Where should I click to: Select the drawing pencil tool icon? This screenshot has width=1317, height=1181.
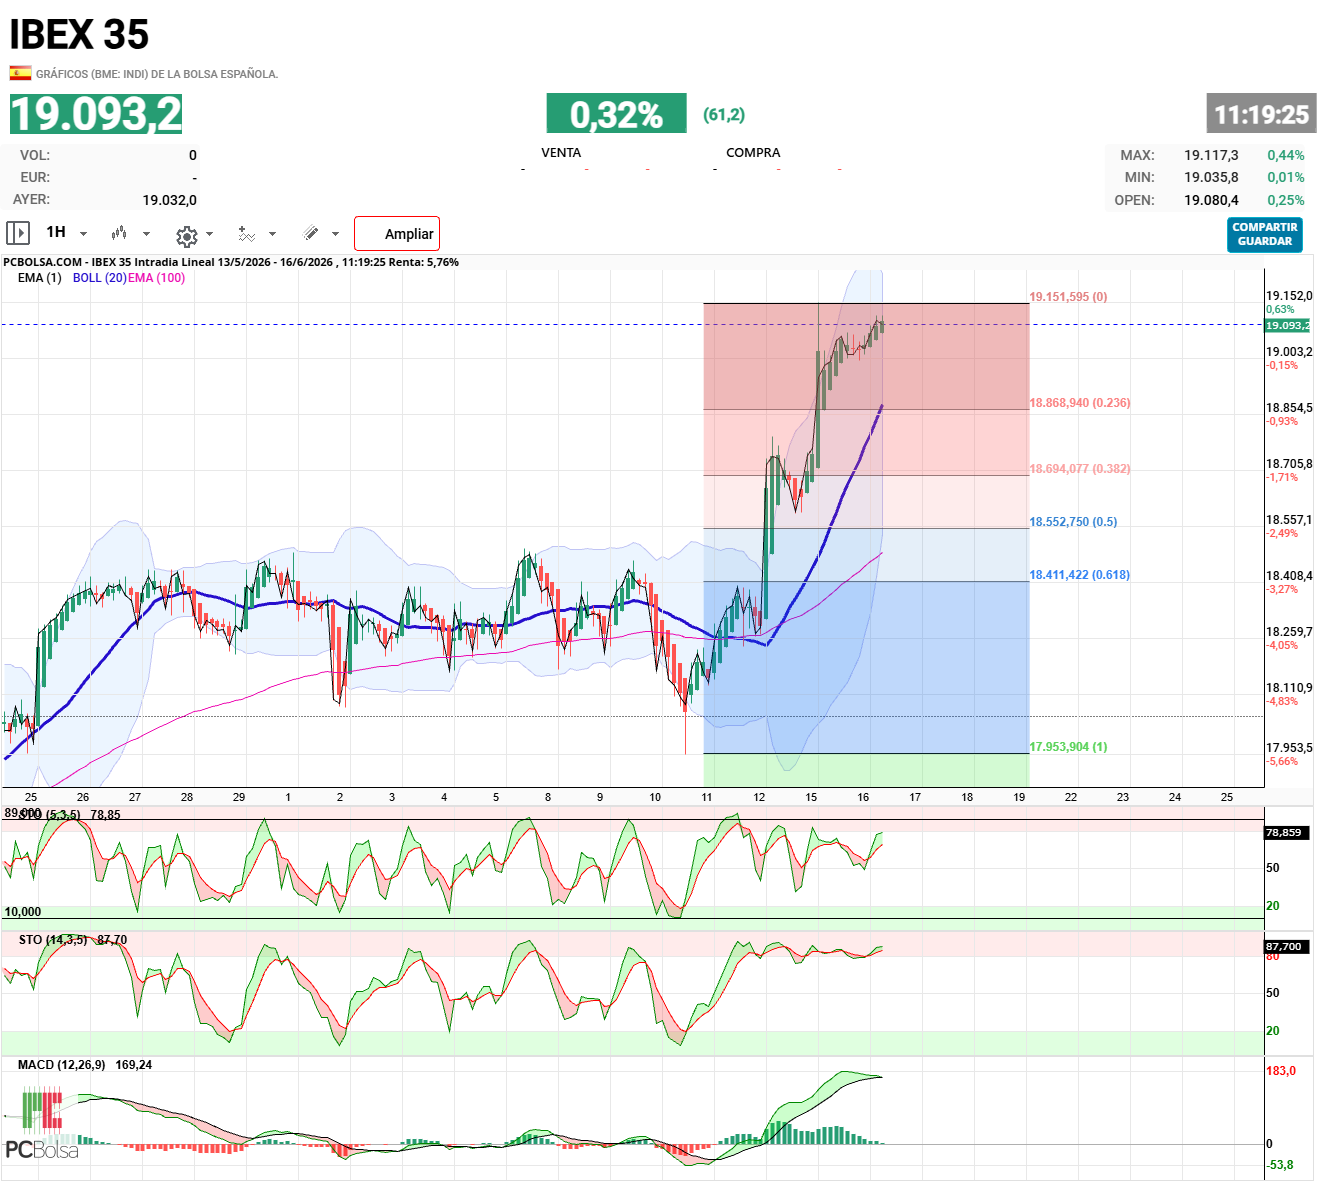311,233
